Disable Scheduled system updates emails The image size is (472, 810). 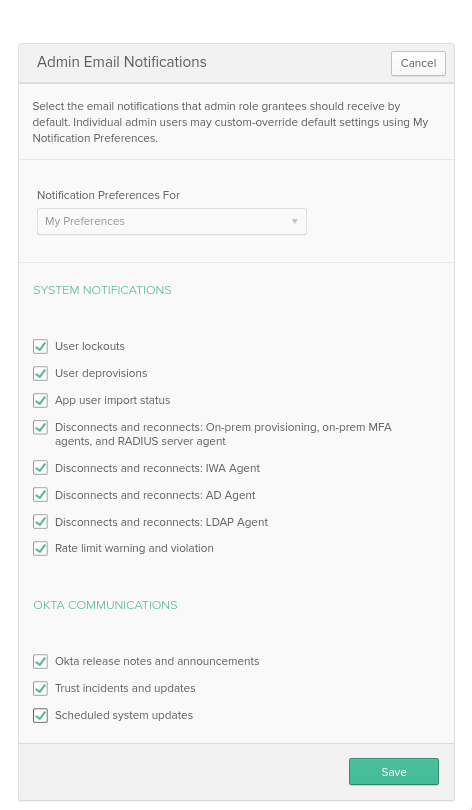click(x=40, y=715)
